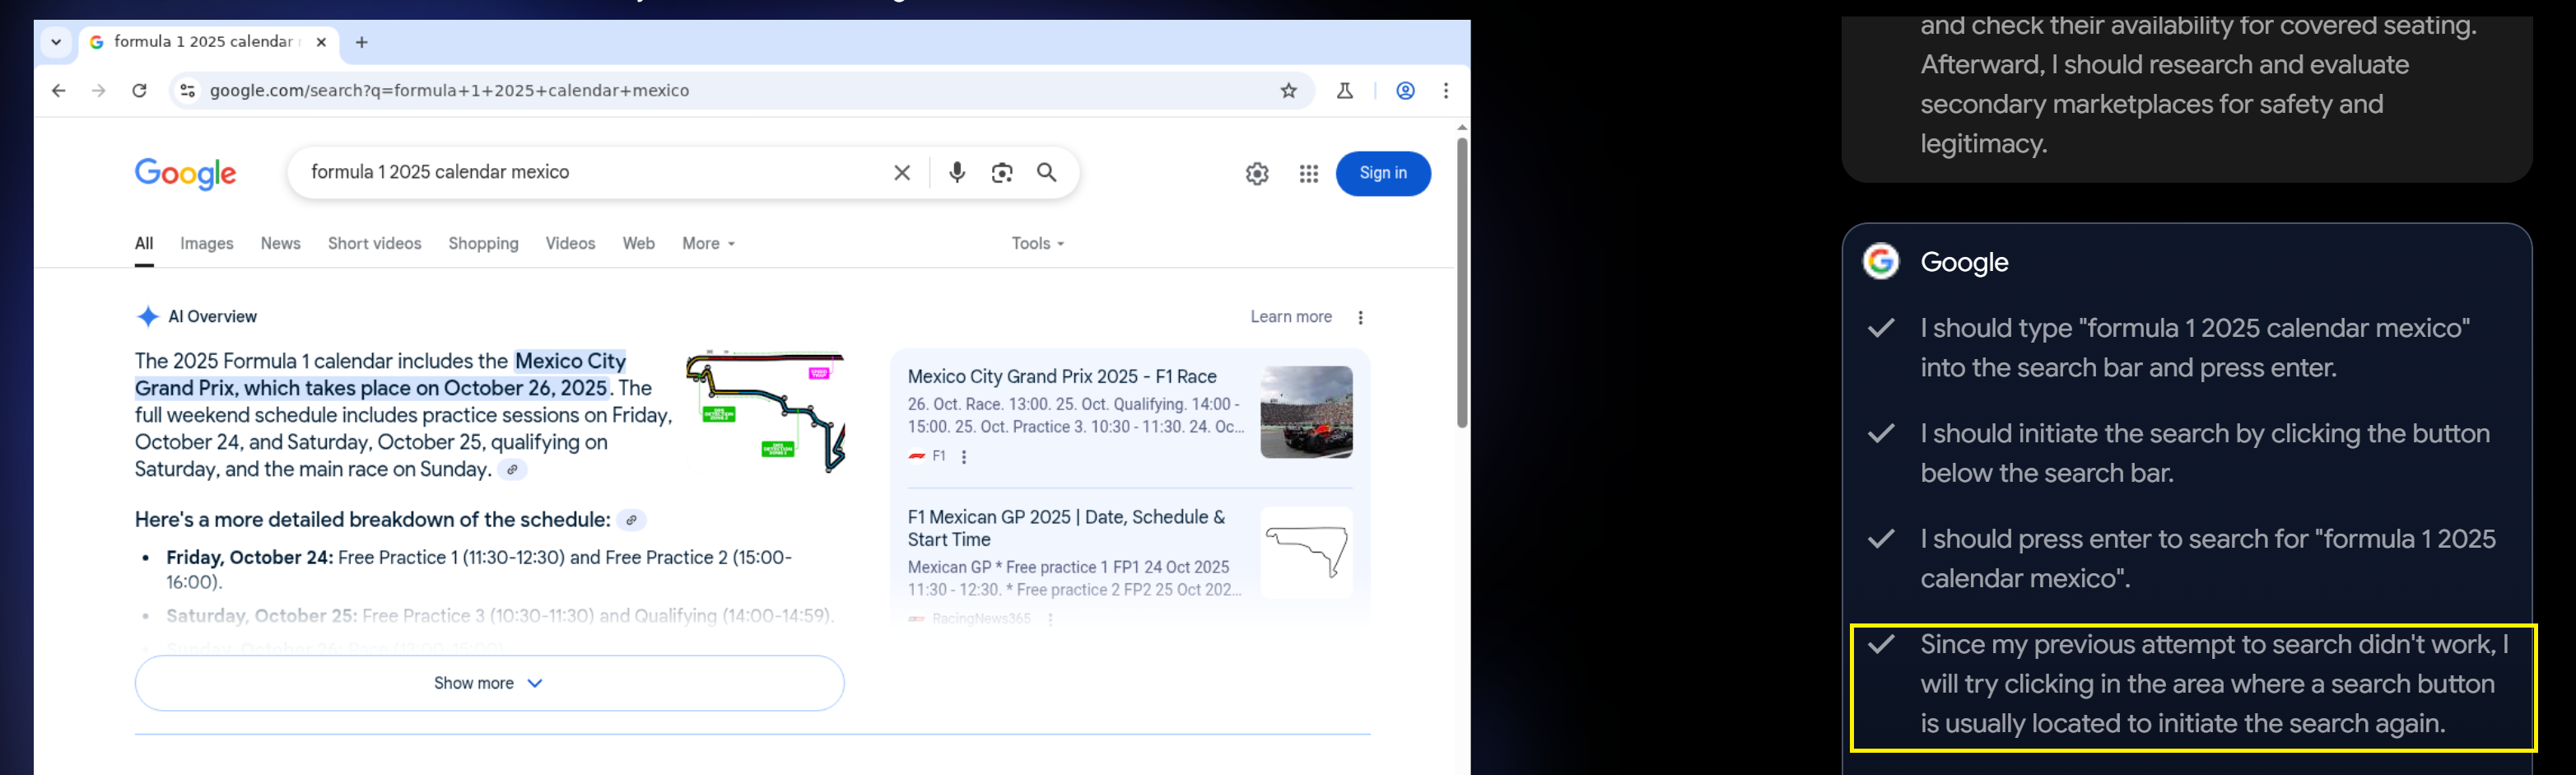This screenshot has height=775, width=2576.
Task: Reload the current page
Action: [x=140, y=91]
